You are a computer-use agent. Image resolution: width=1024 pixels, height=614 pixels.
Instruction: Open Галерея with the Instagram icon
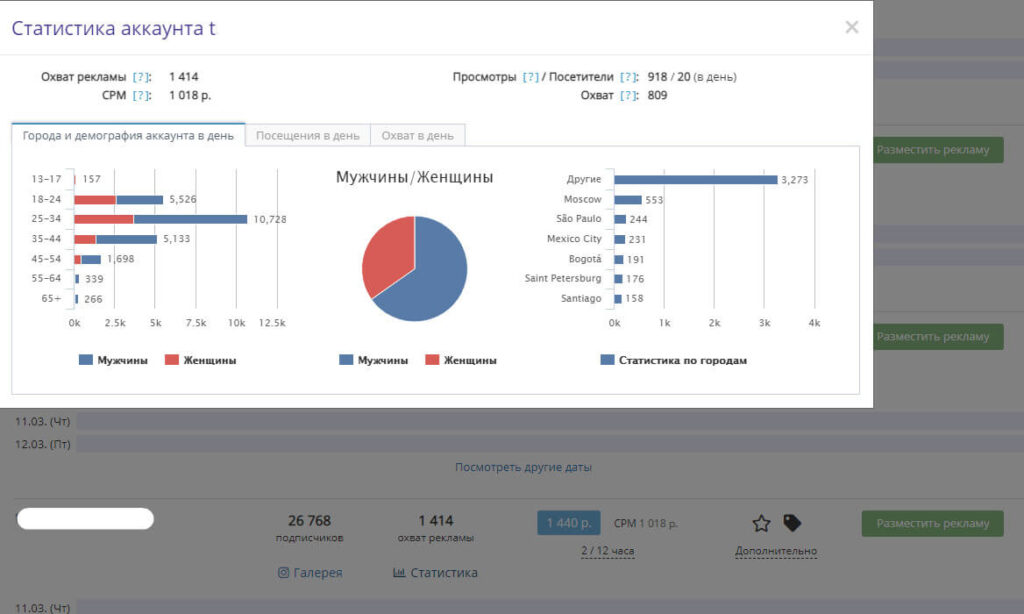pyautogui.click(x=310, y=573)
